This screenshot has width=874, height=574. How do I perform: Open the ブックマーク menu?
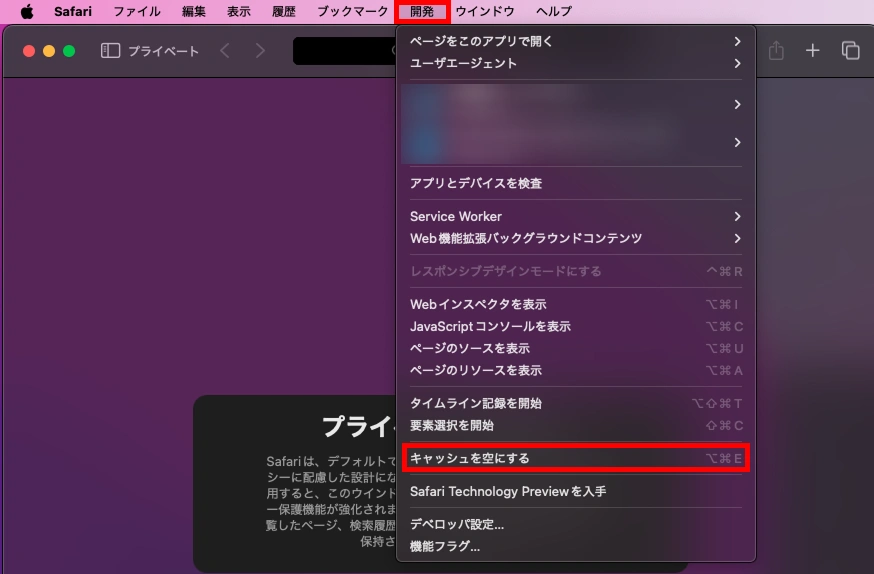click(352, 11)
